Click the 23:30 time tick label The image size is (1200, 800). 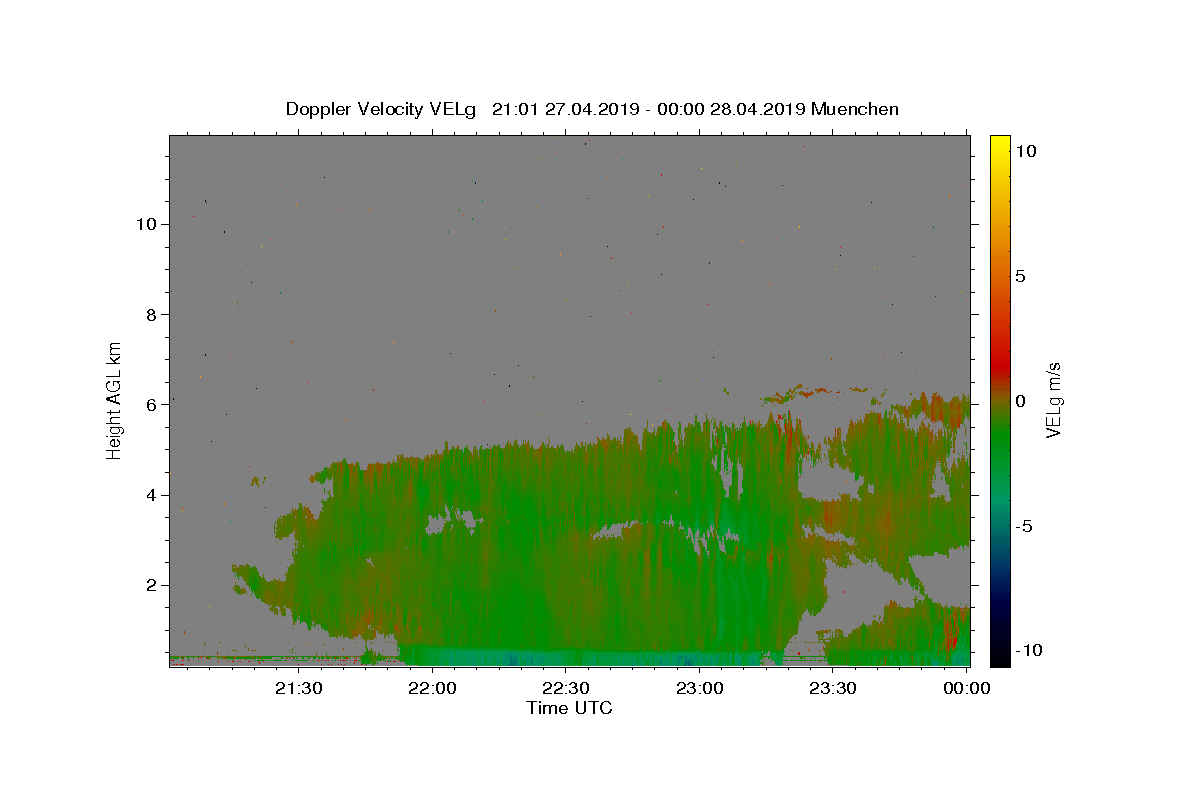833,688
